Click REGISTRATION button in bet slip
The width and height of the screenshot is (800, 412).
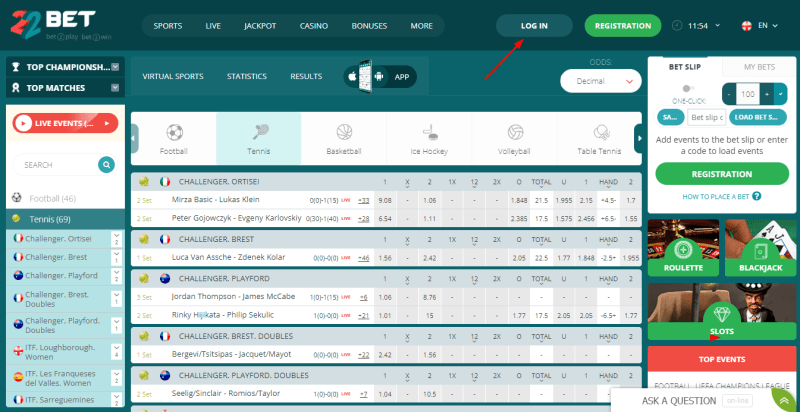(x=722, y=174)
